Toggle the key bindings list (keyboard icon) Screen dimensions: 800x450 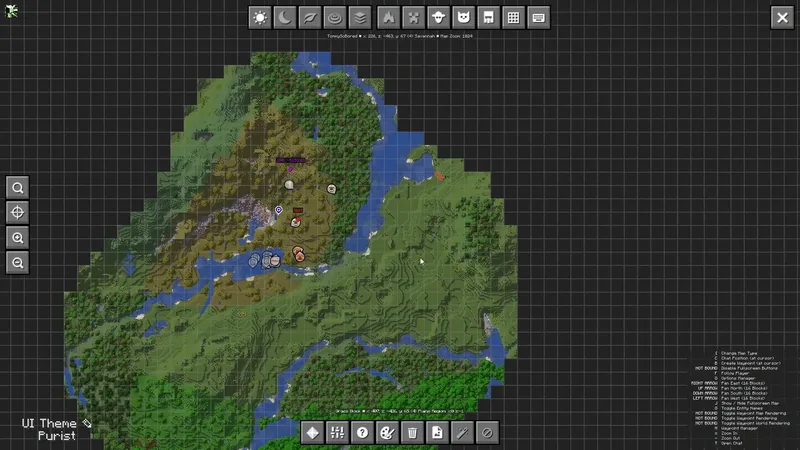point(538,18)
